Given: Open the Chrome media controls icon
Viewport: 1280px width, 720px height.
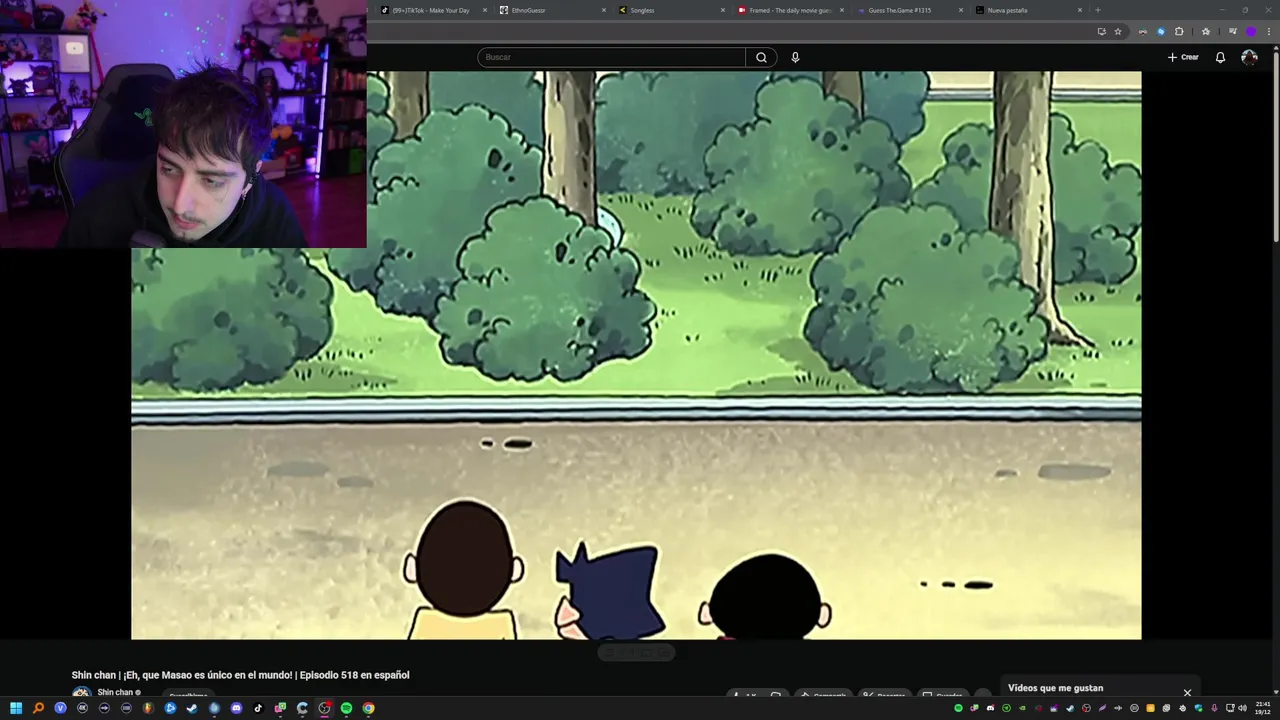Looking at the screenshot, I should 1233,31.
